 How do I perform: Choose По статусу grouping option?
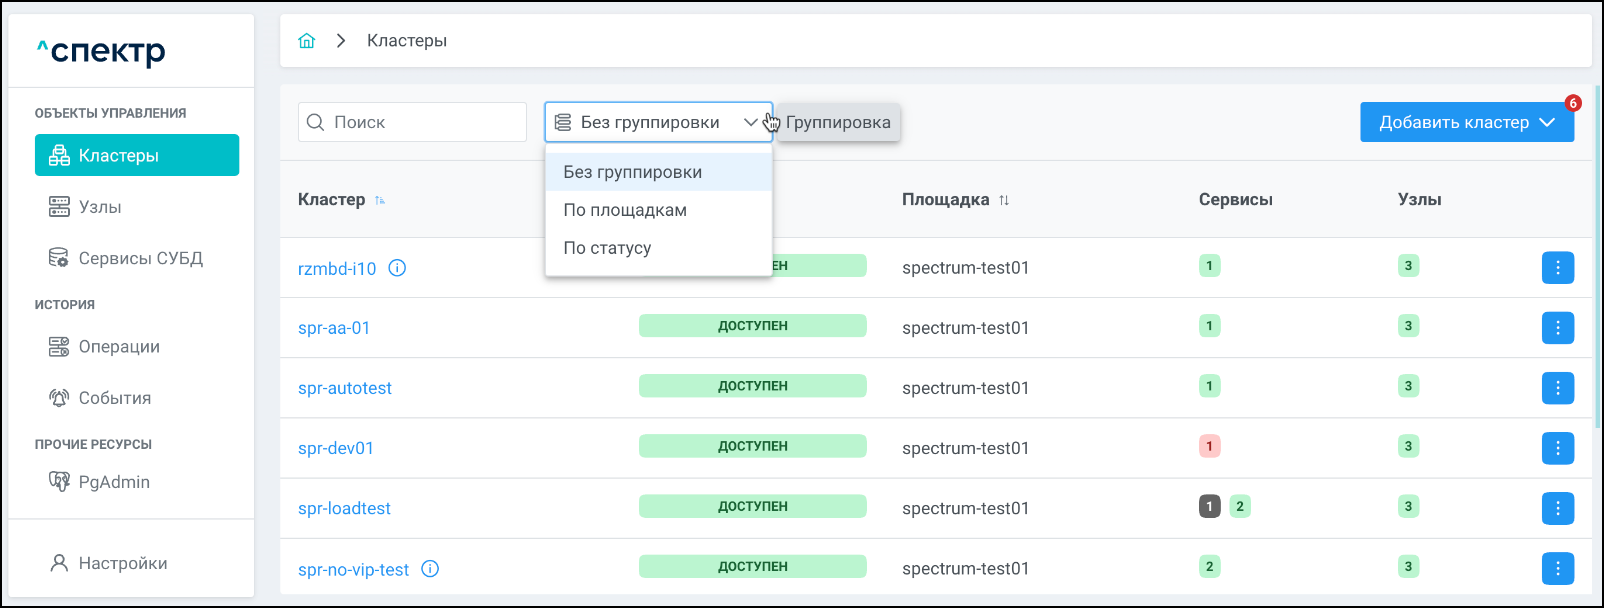coord(607,248)
